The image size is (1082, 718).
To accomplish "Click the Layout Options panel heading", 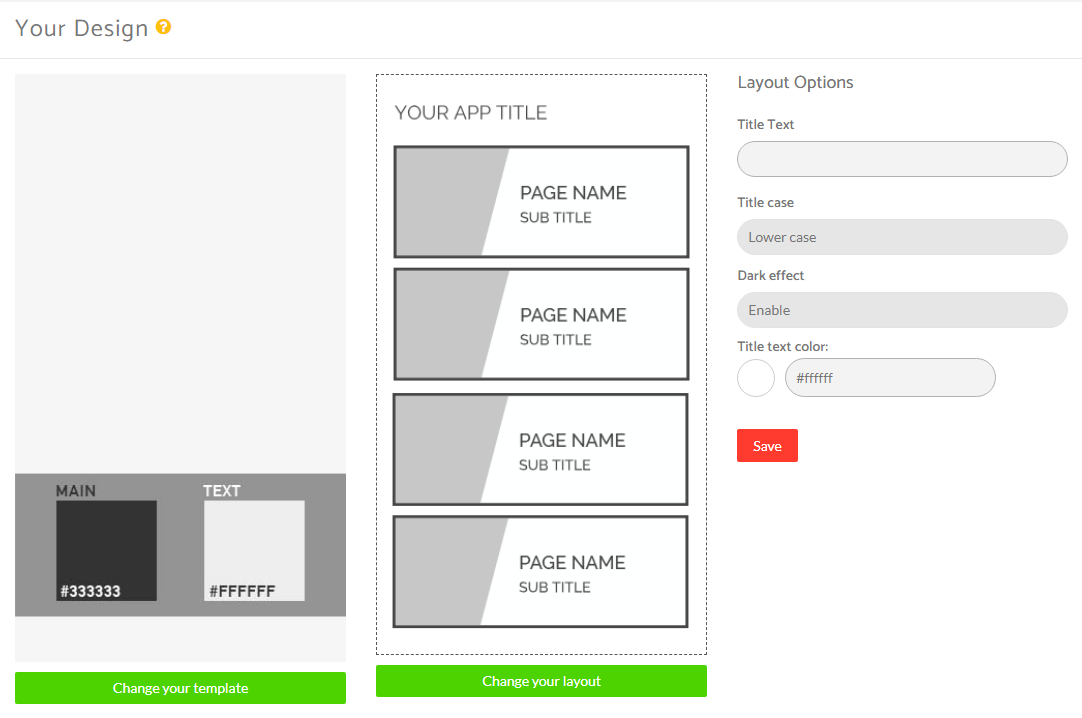I will click(x=795, y=82).
